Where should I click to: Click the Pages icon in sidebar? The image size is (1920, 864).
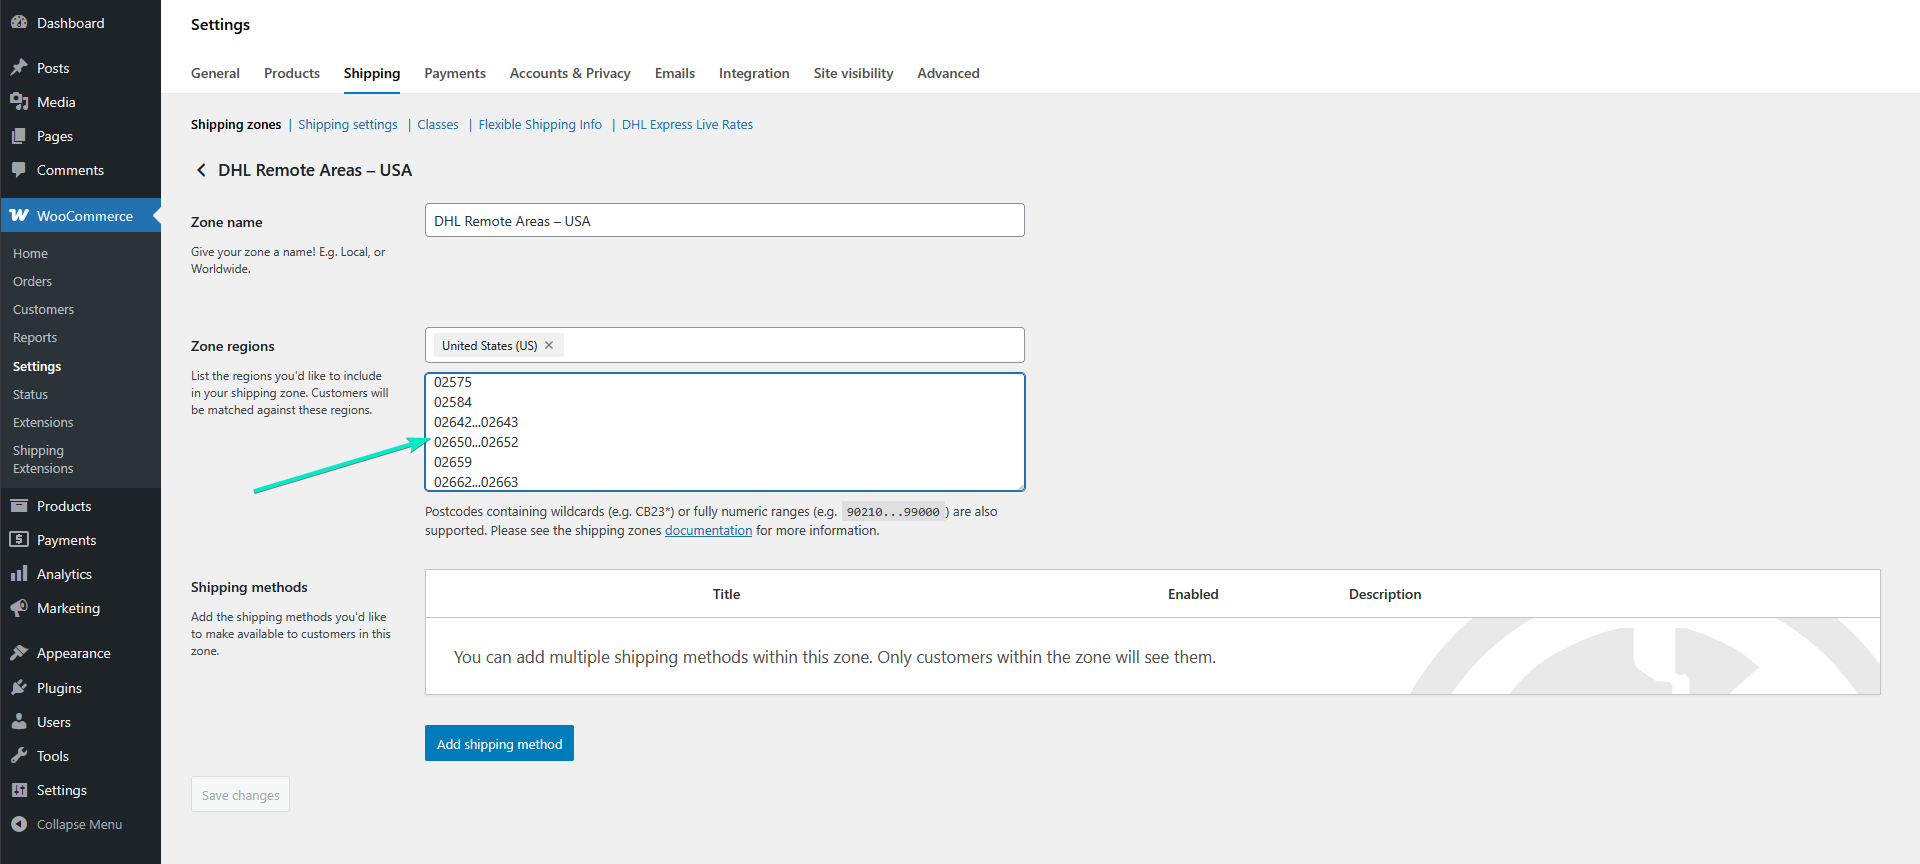pos(19,135)
